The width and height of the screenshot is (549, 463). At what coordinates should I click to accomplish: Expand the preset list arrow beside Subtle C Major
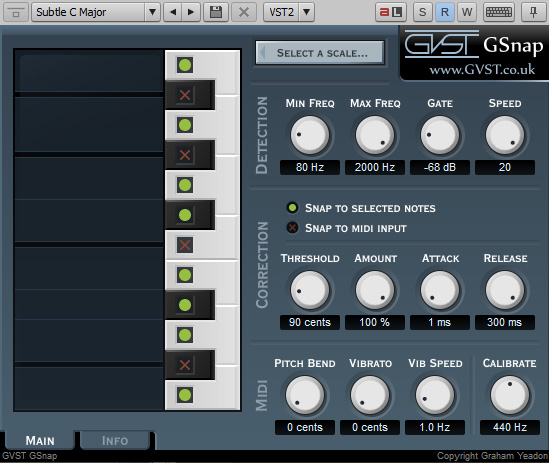tap(152, 13)
